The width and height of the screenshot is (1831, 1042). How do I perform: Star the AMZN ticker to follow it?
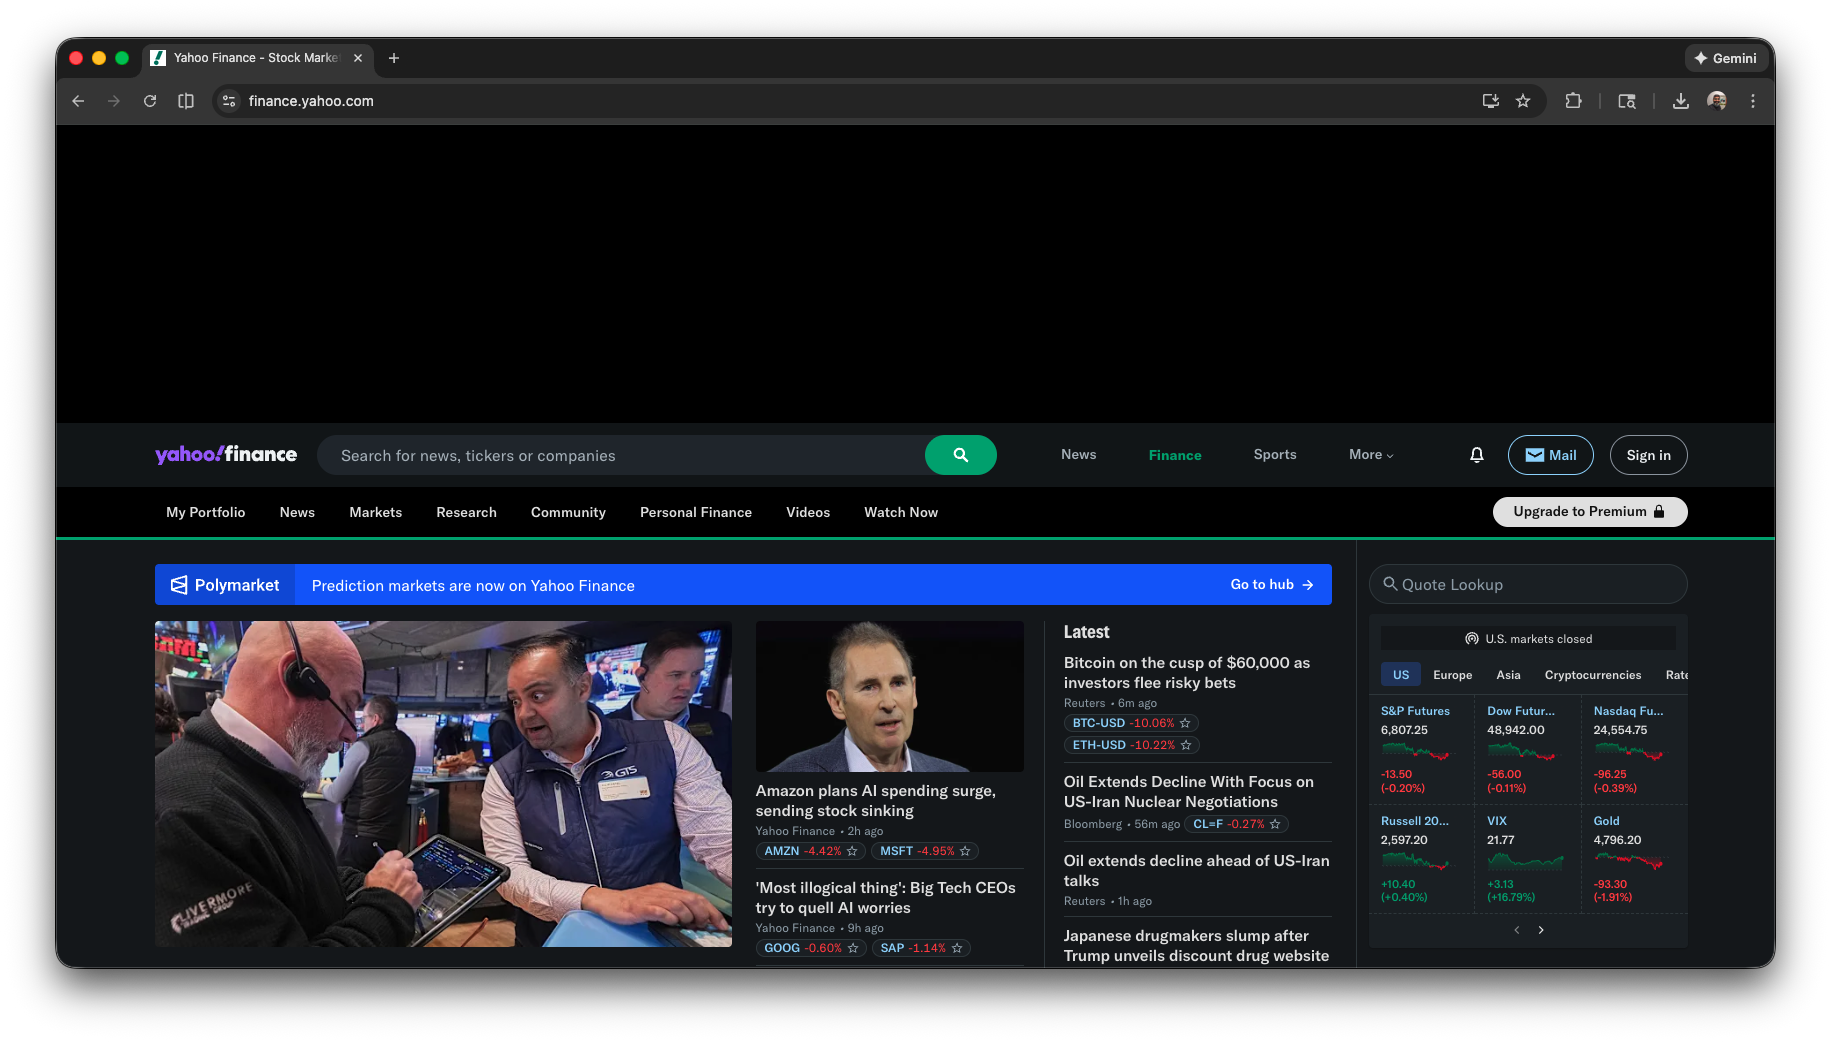point(852,851)
